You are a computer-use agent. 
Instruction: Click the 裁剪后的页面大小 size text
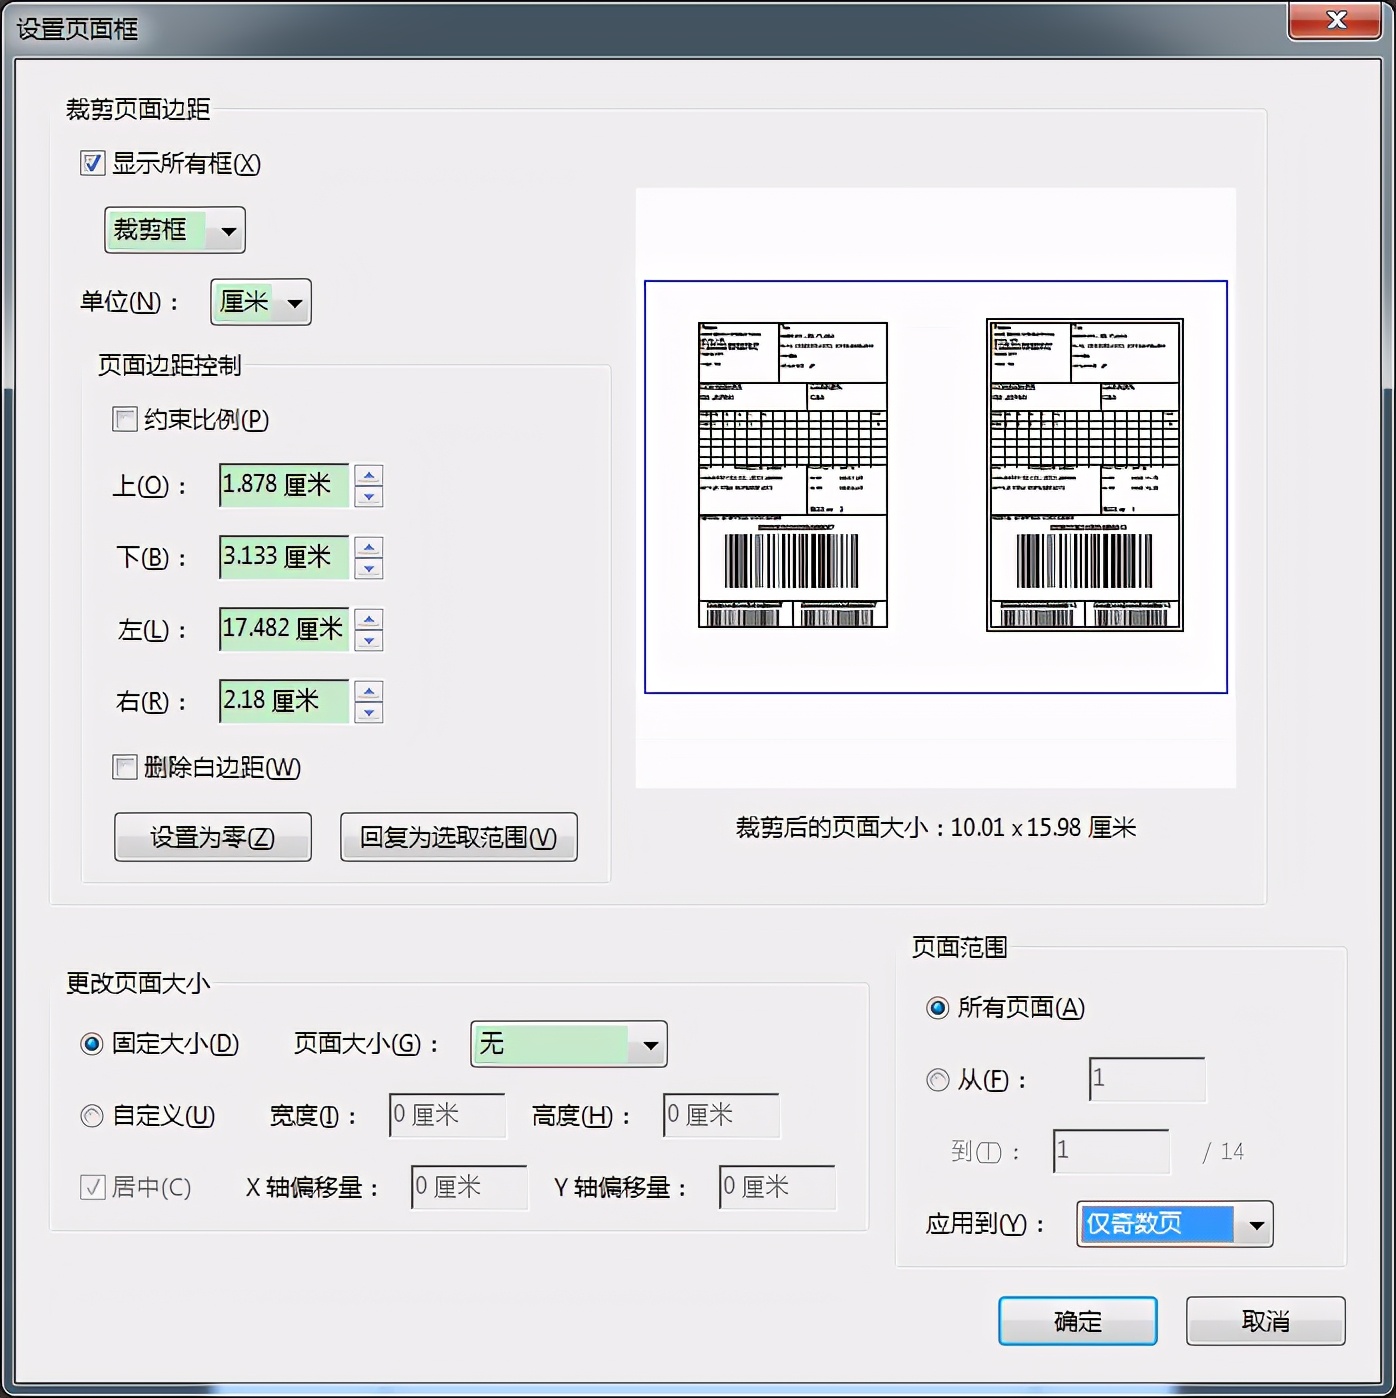click(936, 828)
